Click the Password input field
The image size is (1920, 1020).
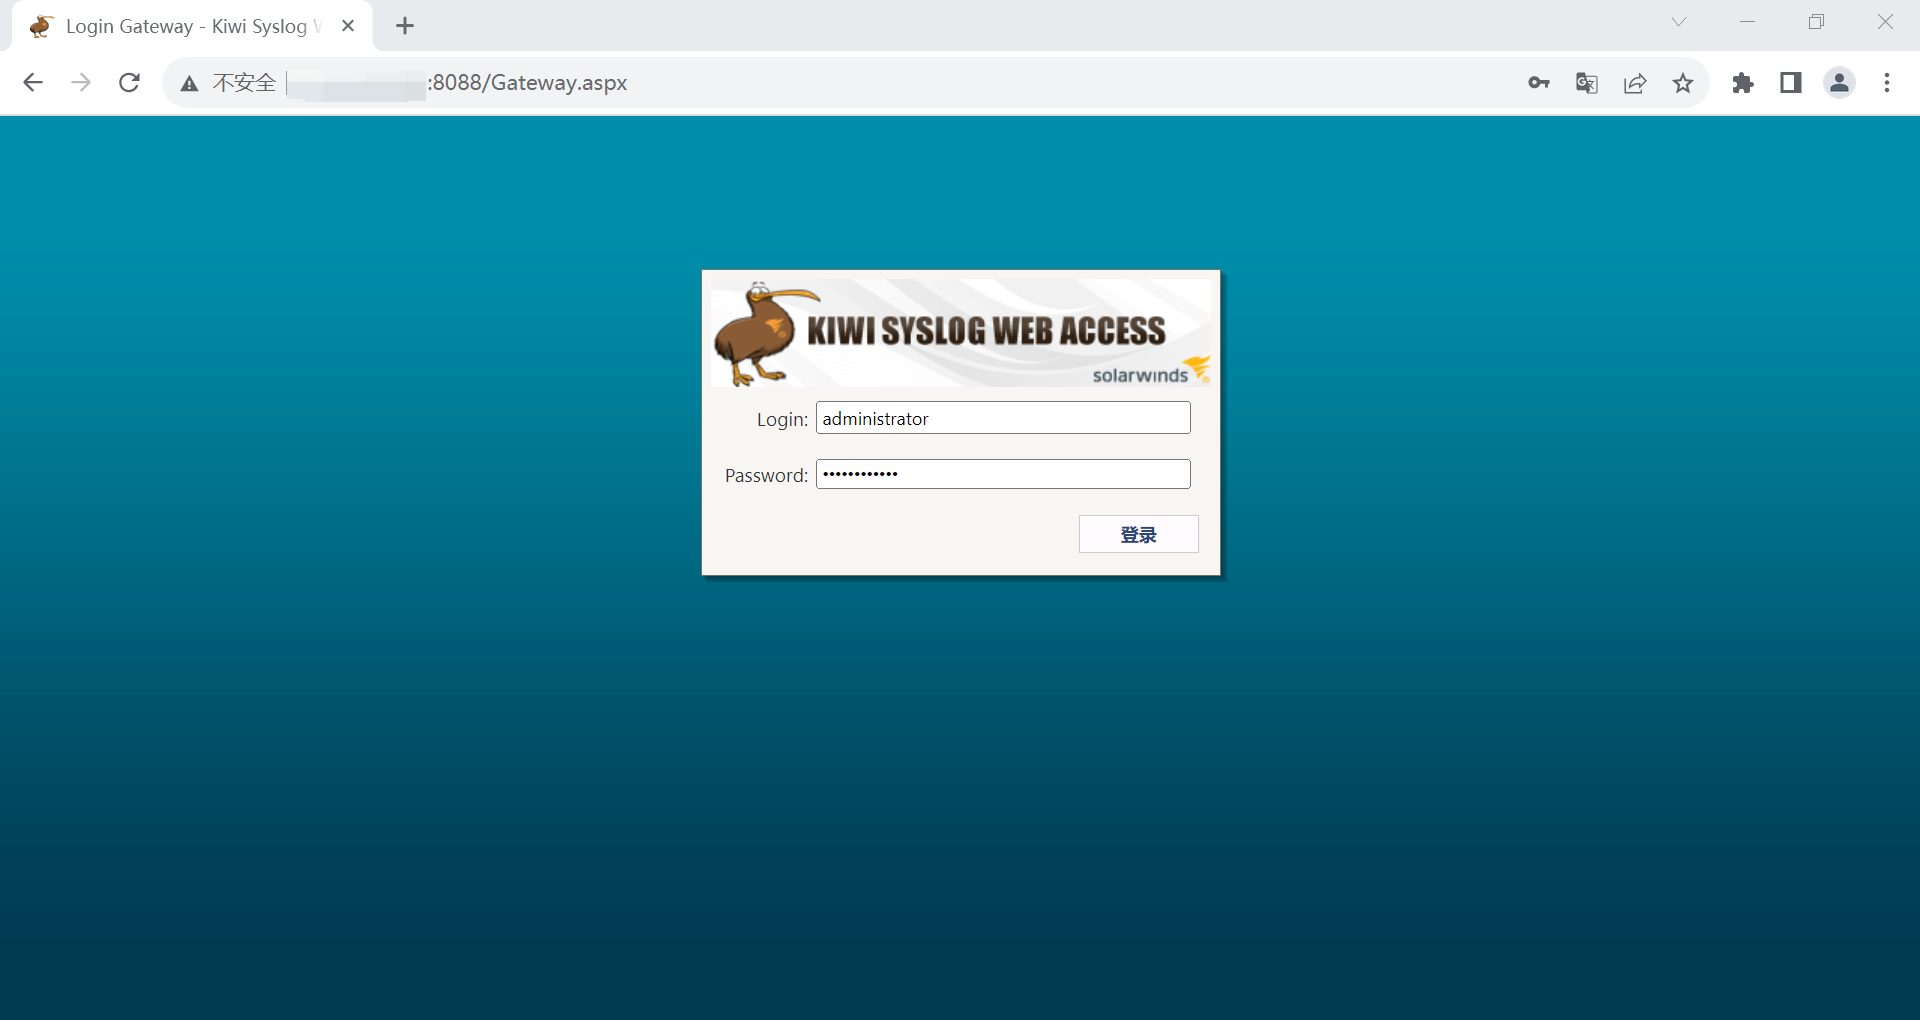(x=1003, y=474)
